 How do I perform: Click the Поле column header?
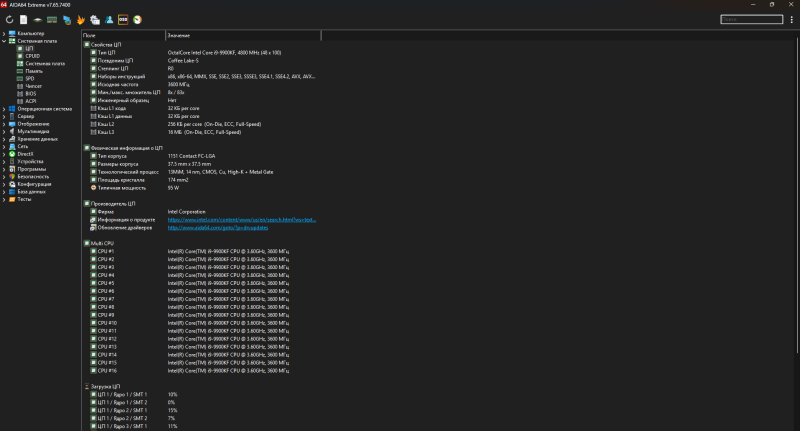(x=90, y=34)
